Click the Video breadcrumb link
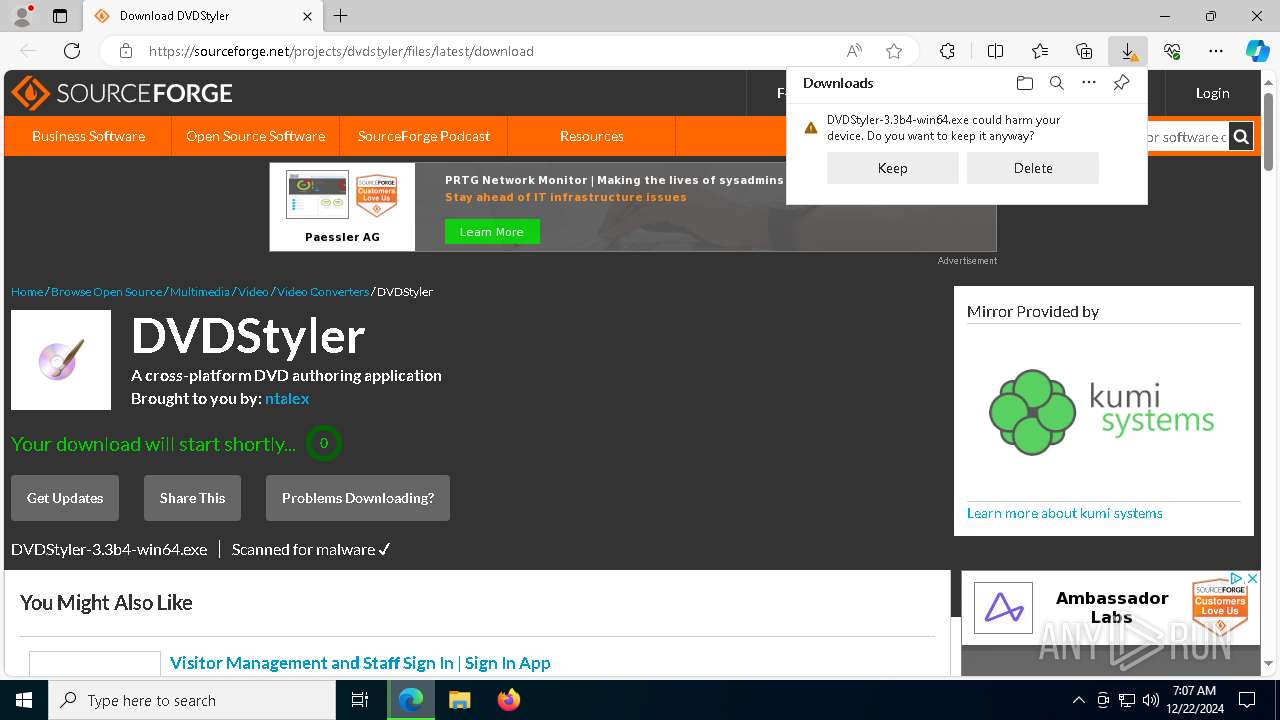Screen dimensions: 1280x720 (x=253, y=292)
